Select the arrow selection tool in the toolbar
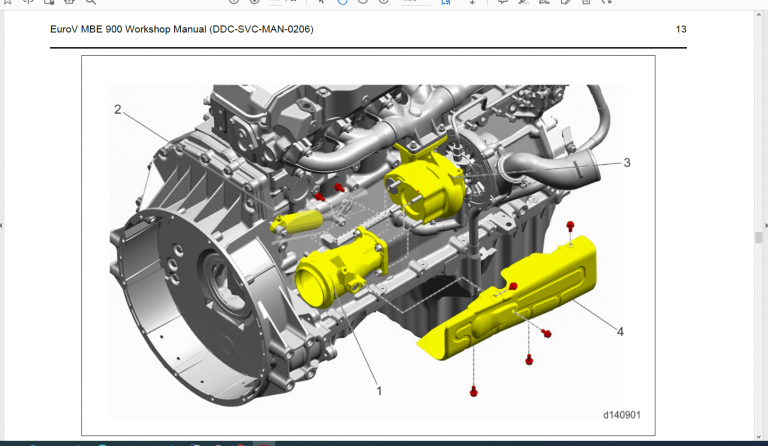This screenshot has height=446, width=768. tap(319, 2)
